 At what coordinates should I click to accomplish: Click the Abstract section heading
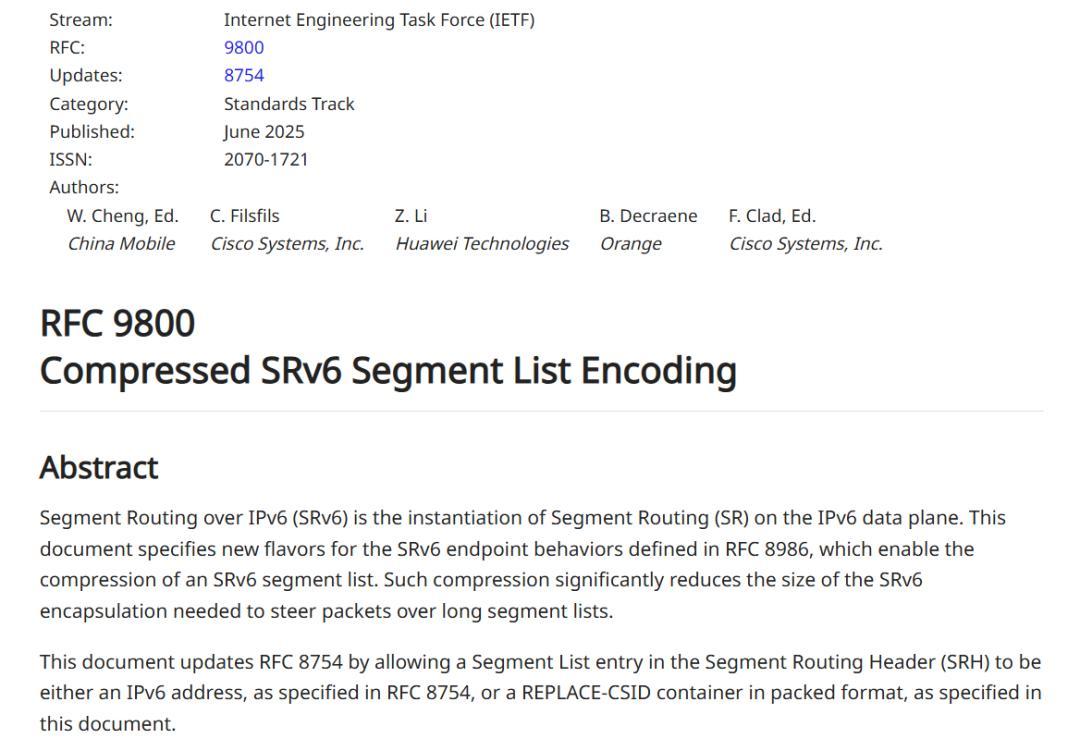click(99, 467)
